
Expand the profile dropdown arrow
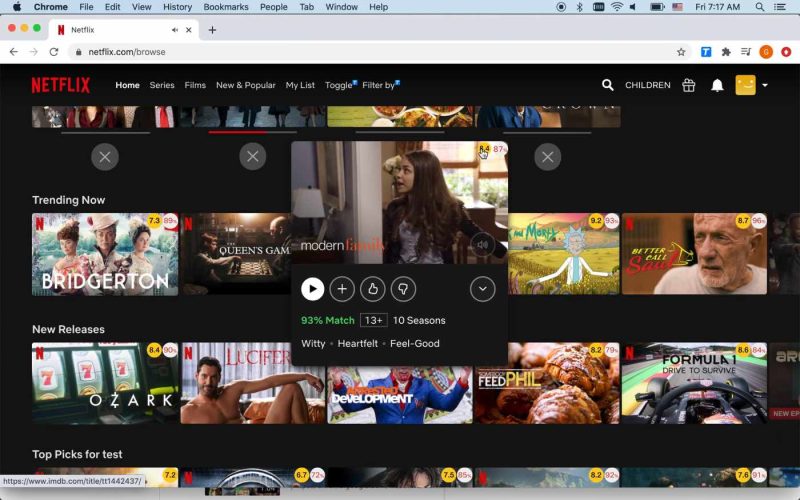[x=765, y=85]
